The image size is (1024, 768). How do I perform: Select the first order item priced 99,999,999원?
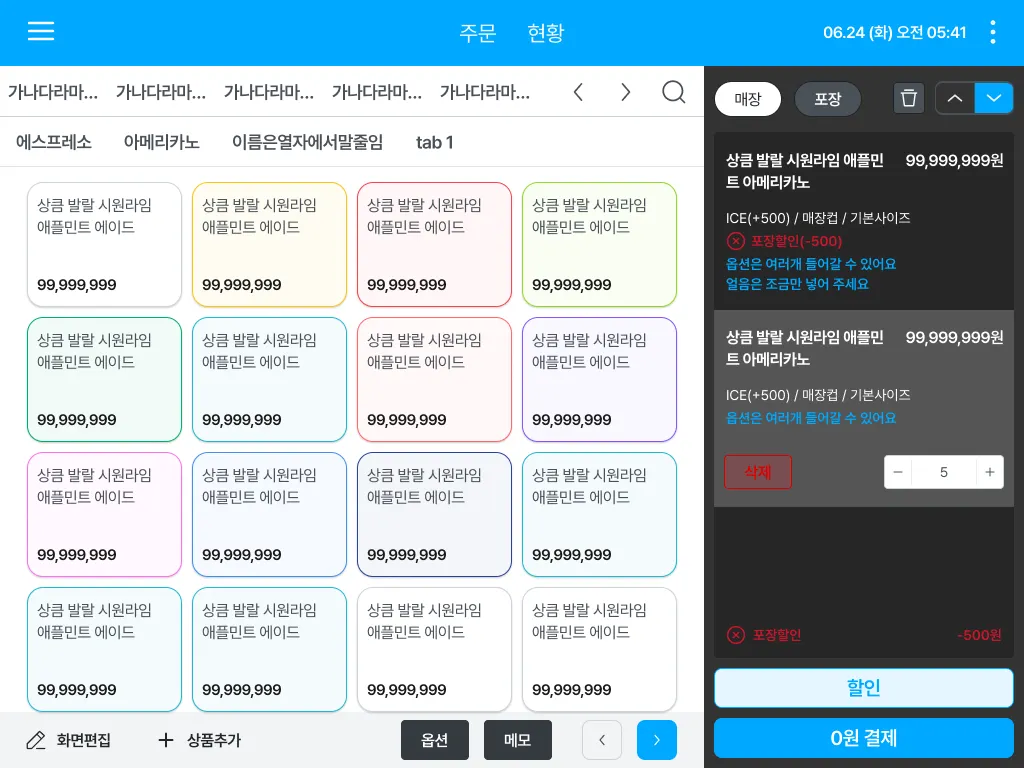pyautogui.click(x=863, y=221)
